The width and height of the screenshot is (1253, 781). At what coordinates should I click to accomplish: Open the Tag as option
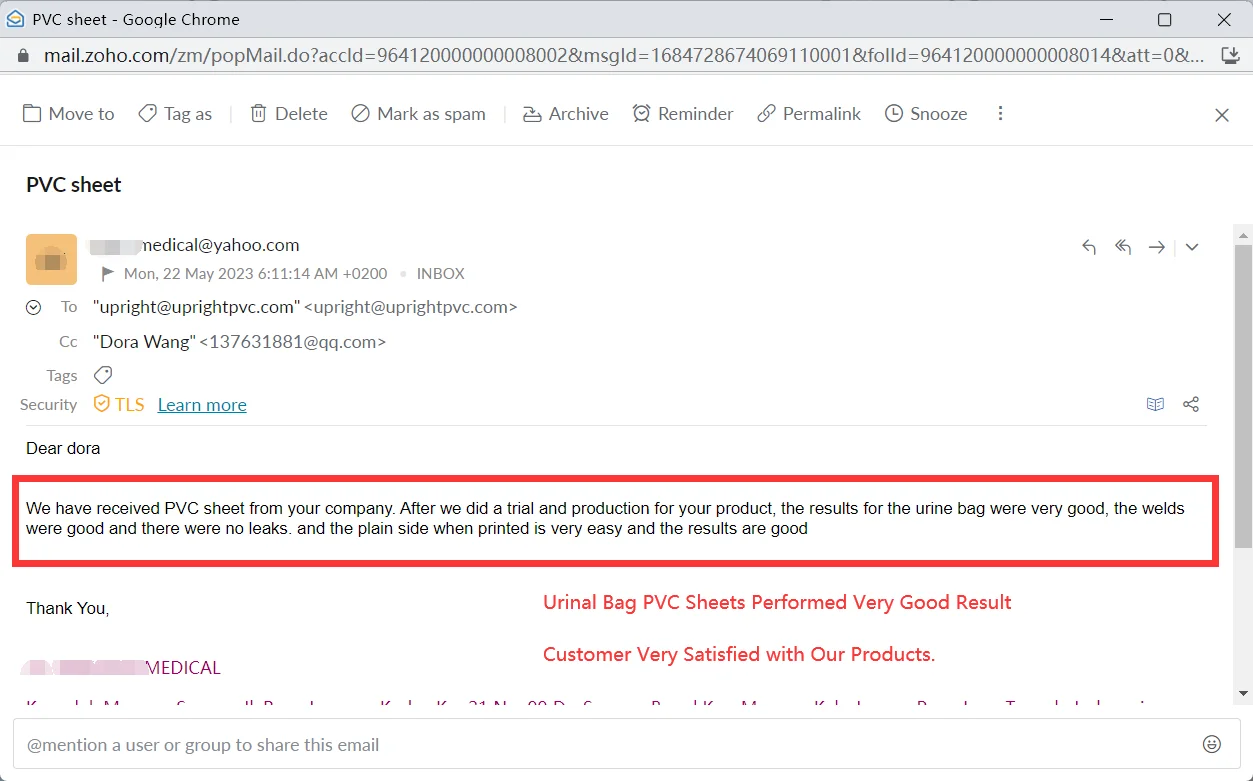click(x=175, y=114)
